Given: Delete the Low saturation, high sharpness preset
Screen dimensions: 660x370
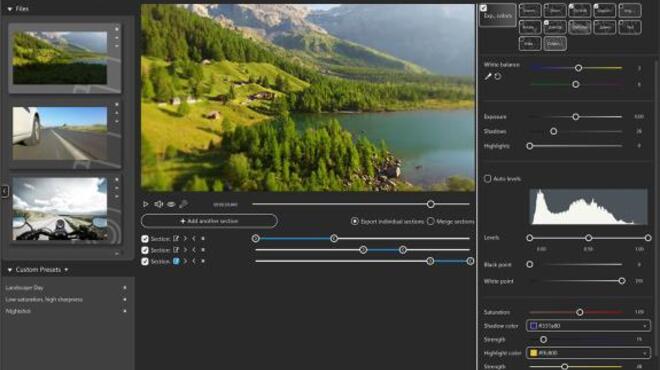Looking at the screenshot, I should coord(125,300).
